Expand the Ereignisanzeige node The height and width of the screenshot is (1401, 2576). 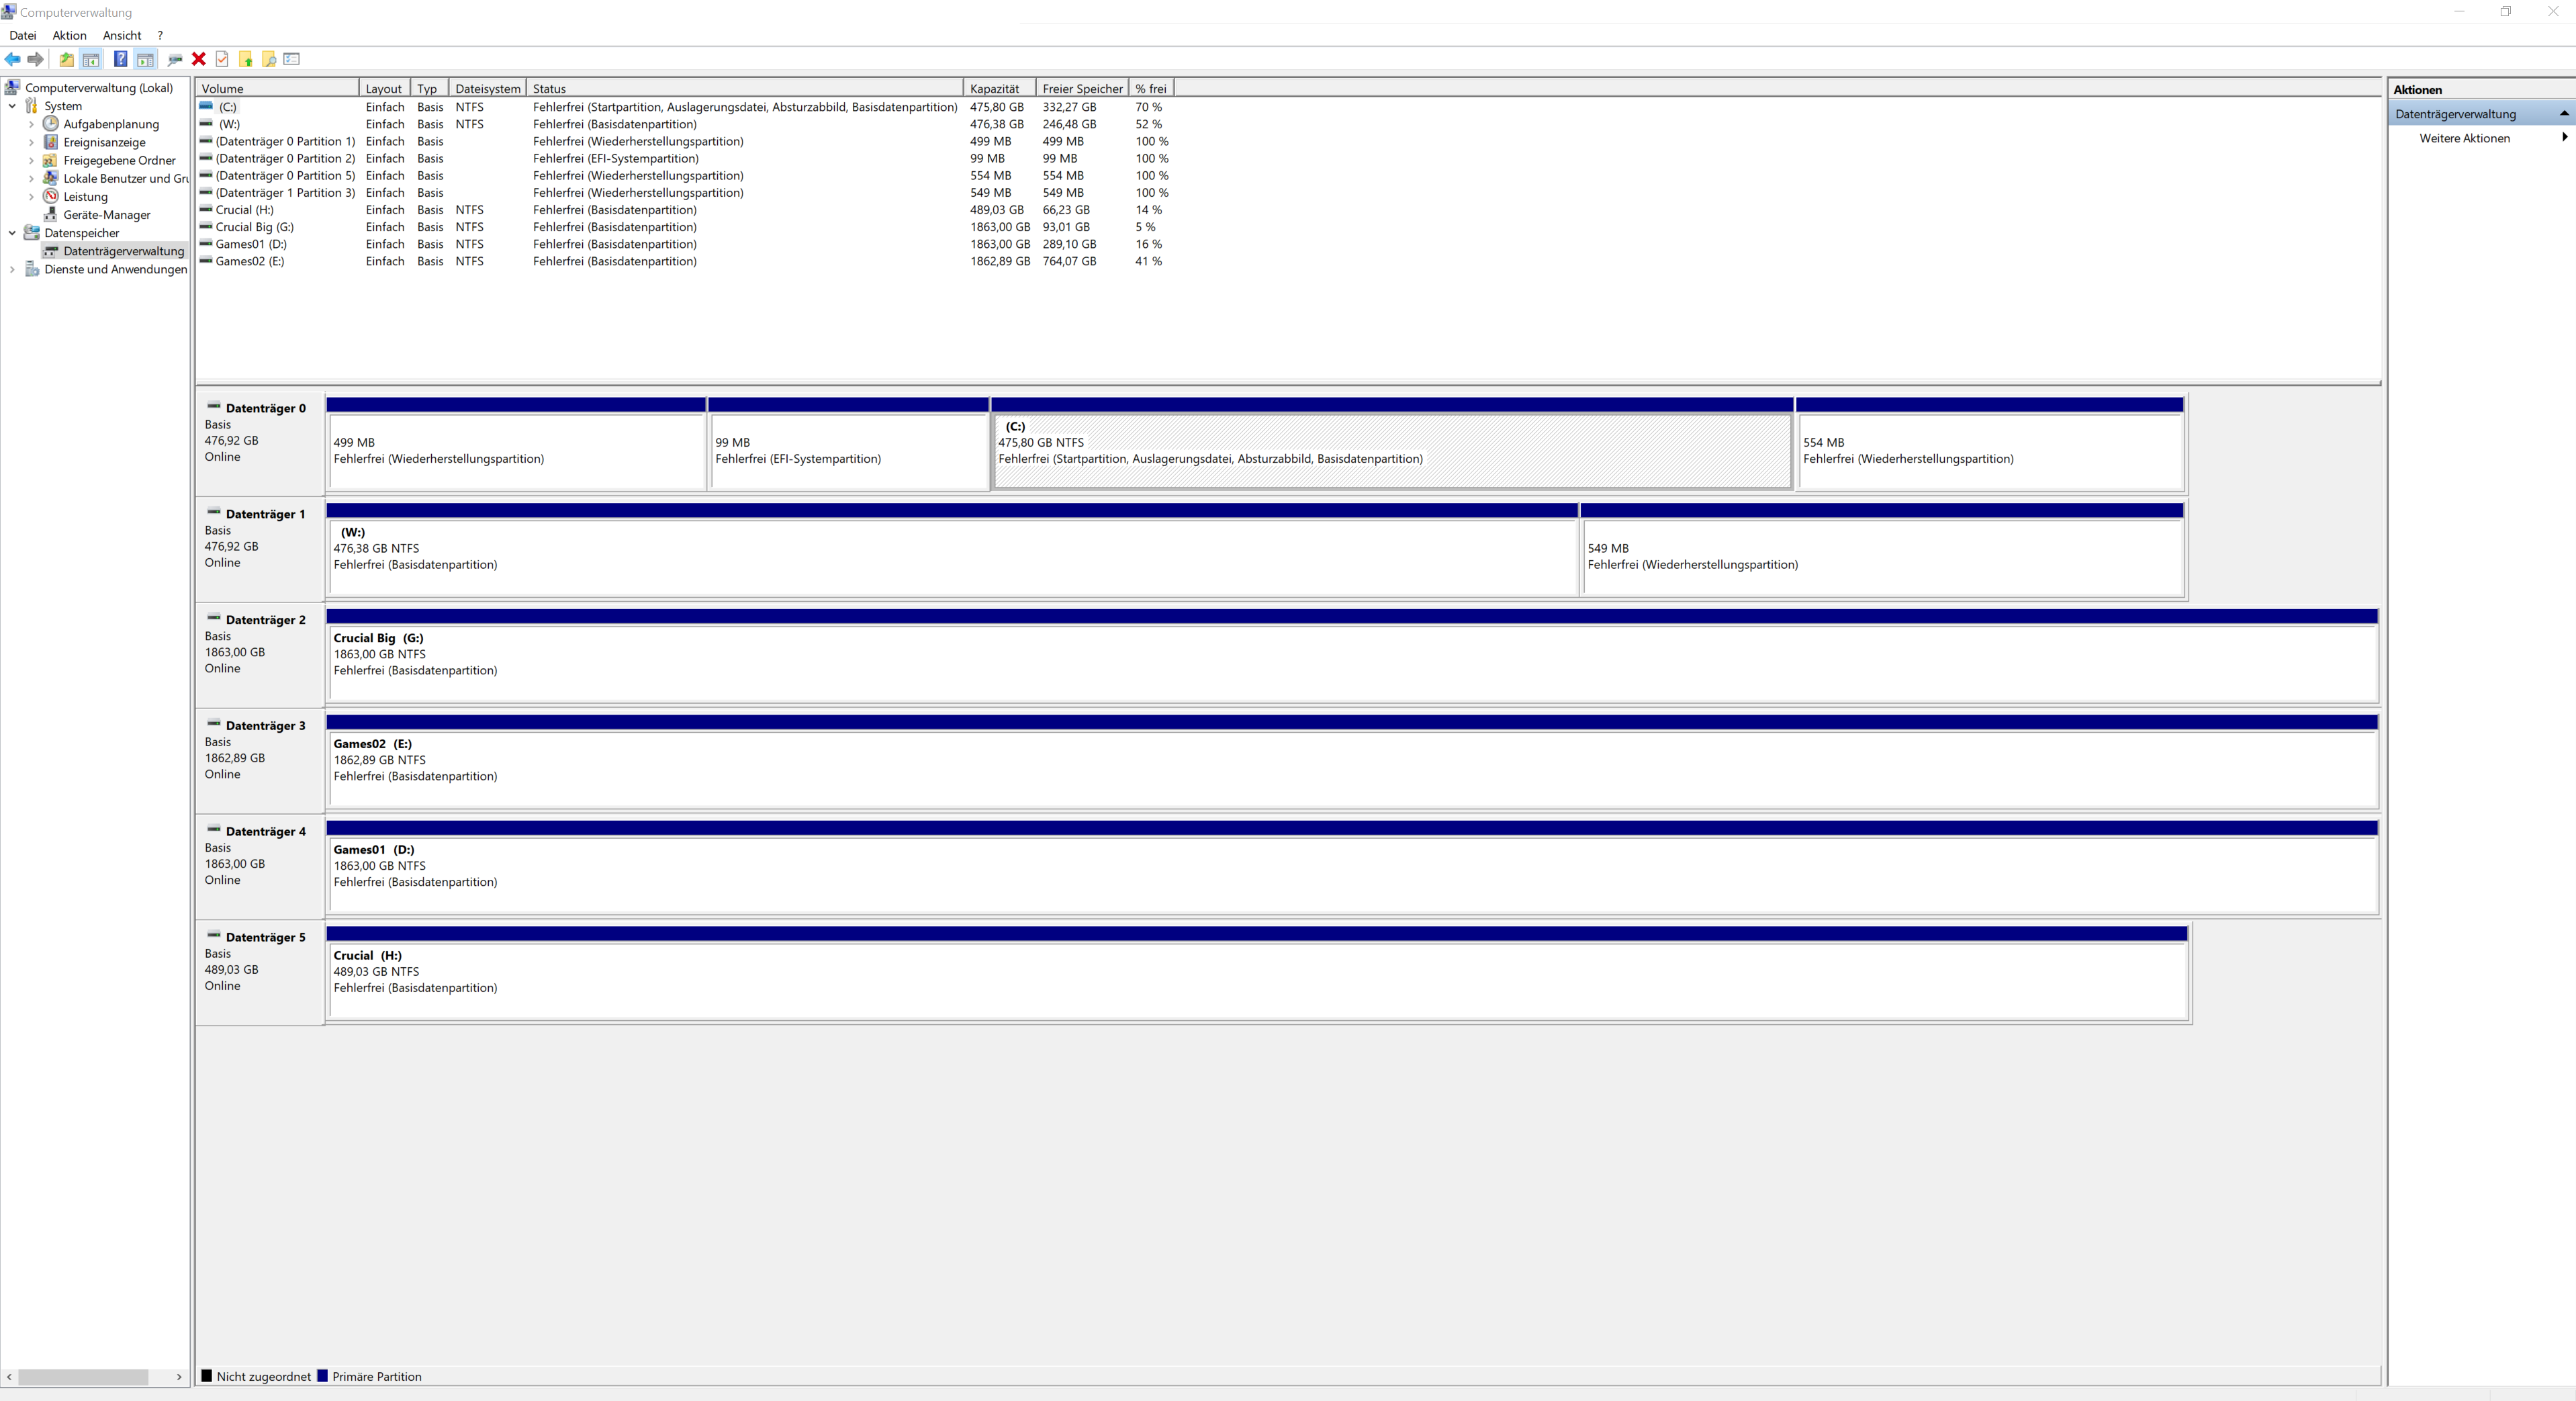click(x=31, y=142)
